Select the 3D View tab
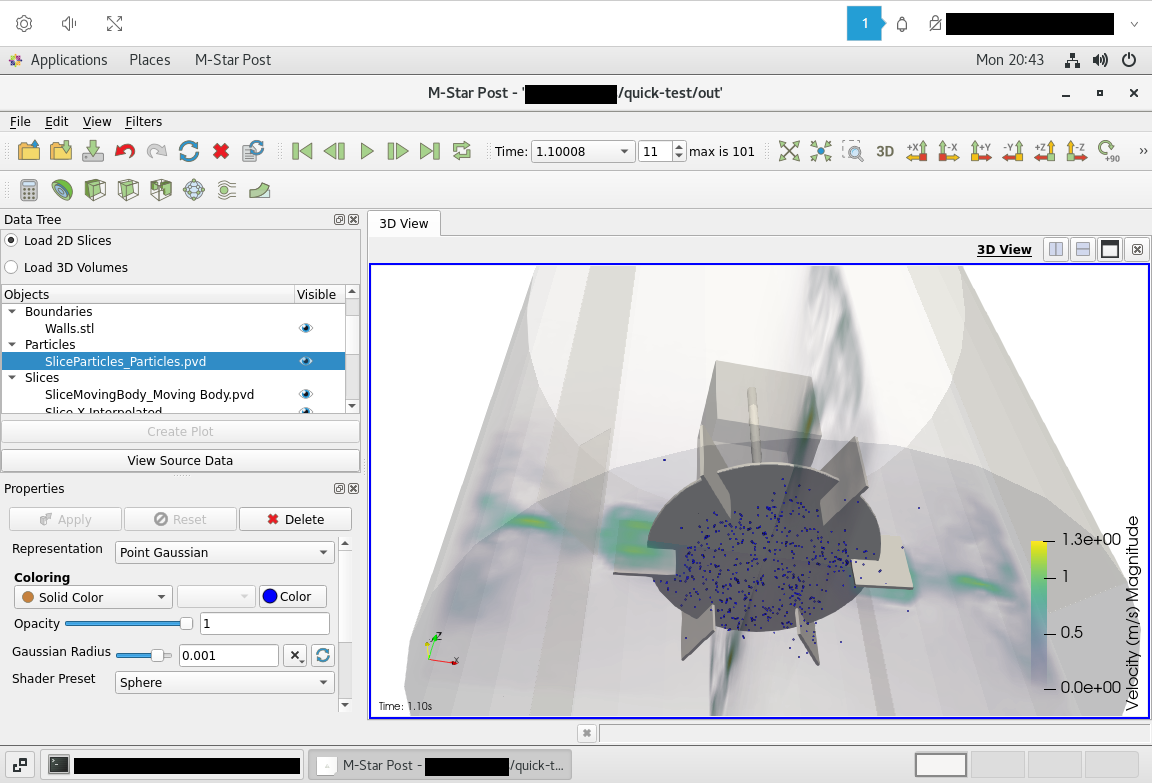 tap(403, 223)
